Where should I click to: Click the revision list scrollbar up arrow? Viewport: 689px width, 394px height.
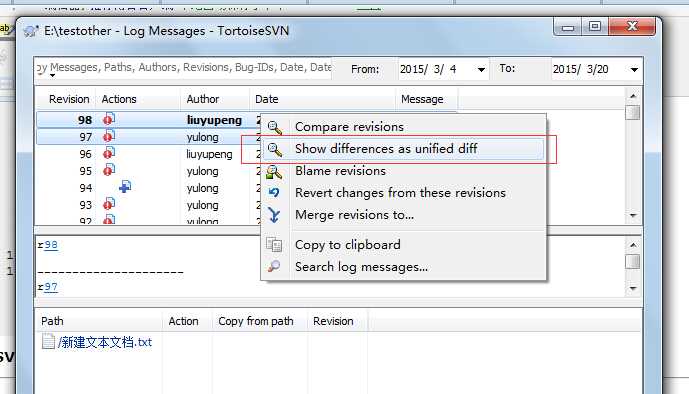[x=633, y=96]
